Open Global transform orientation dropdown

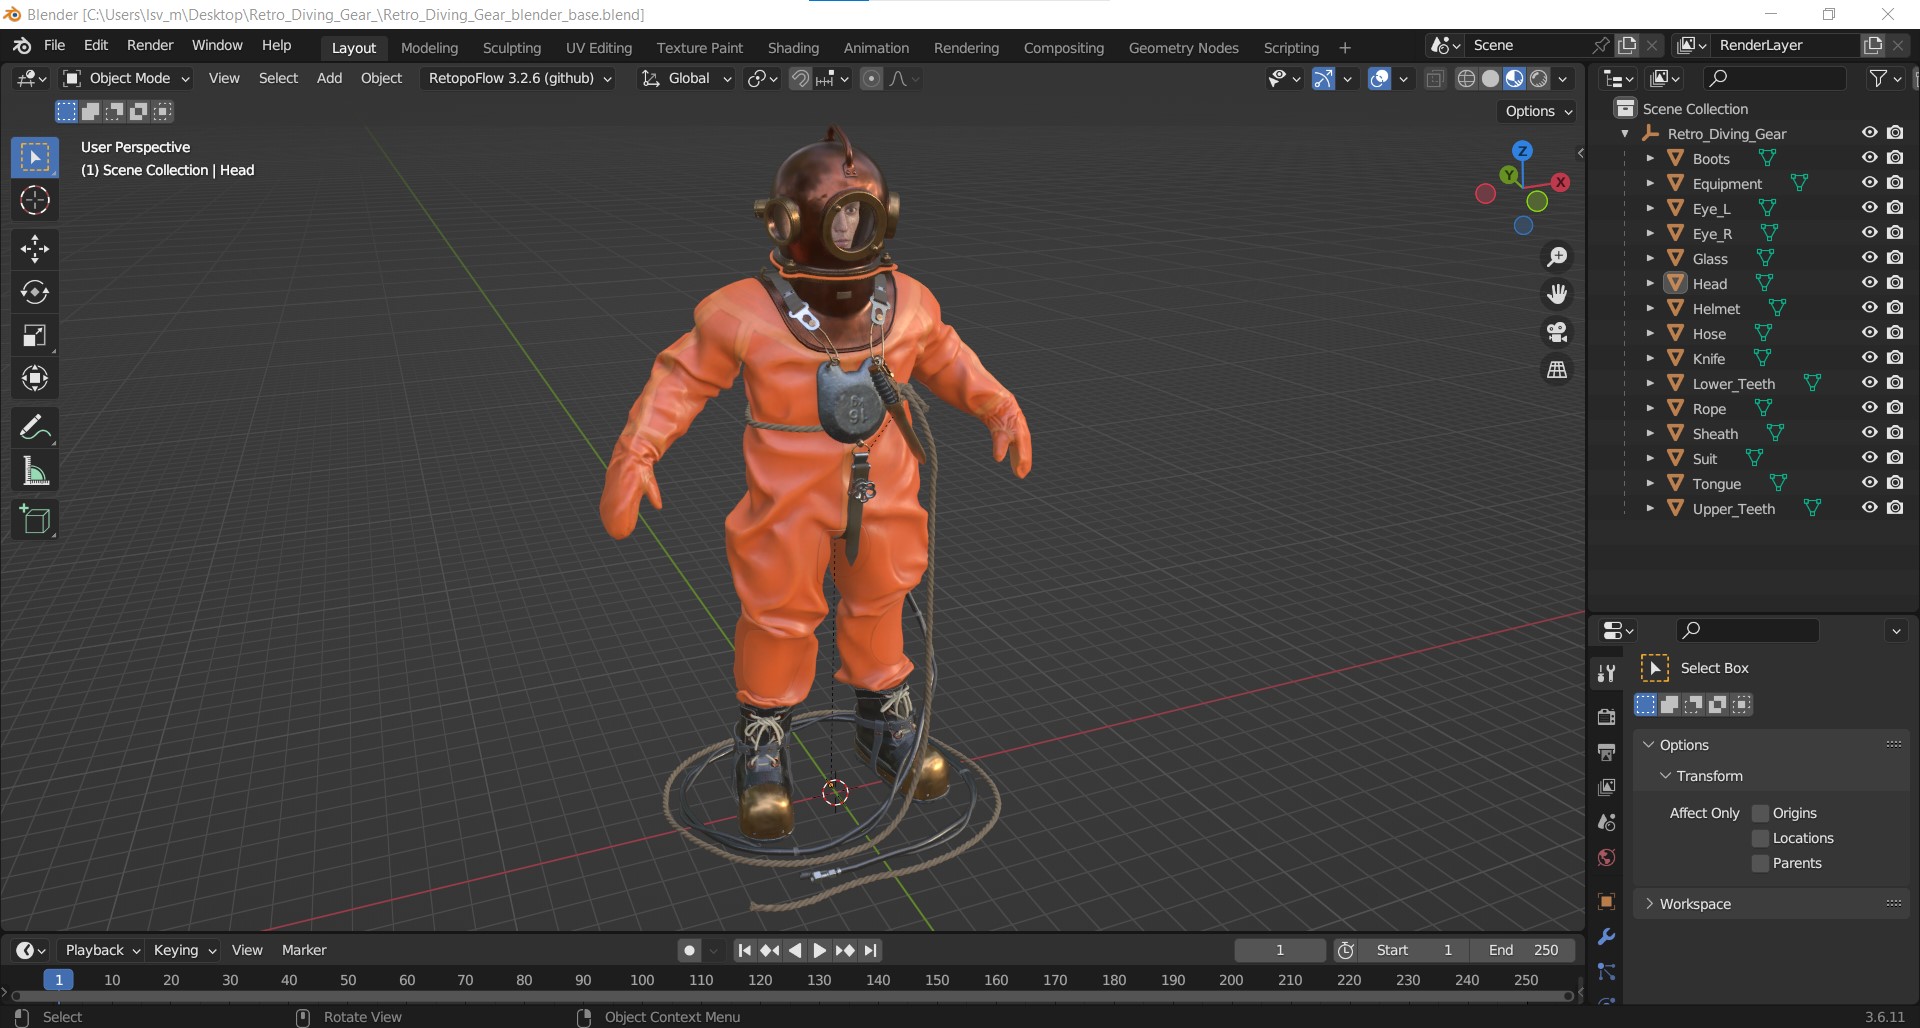[x=686, y=78]
